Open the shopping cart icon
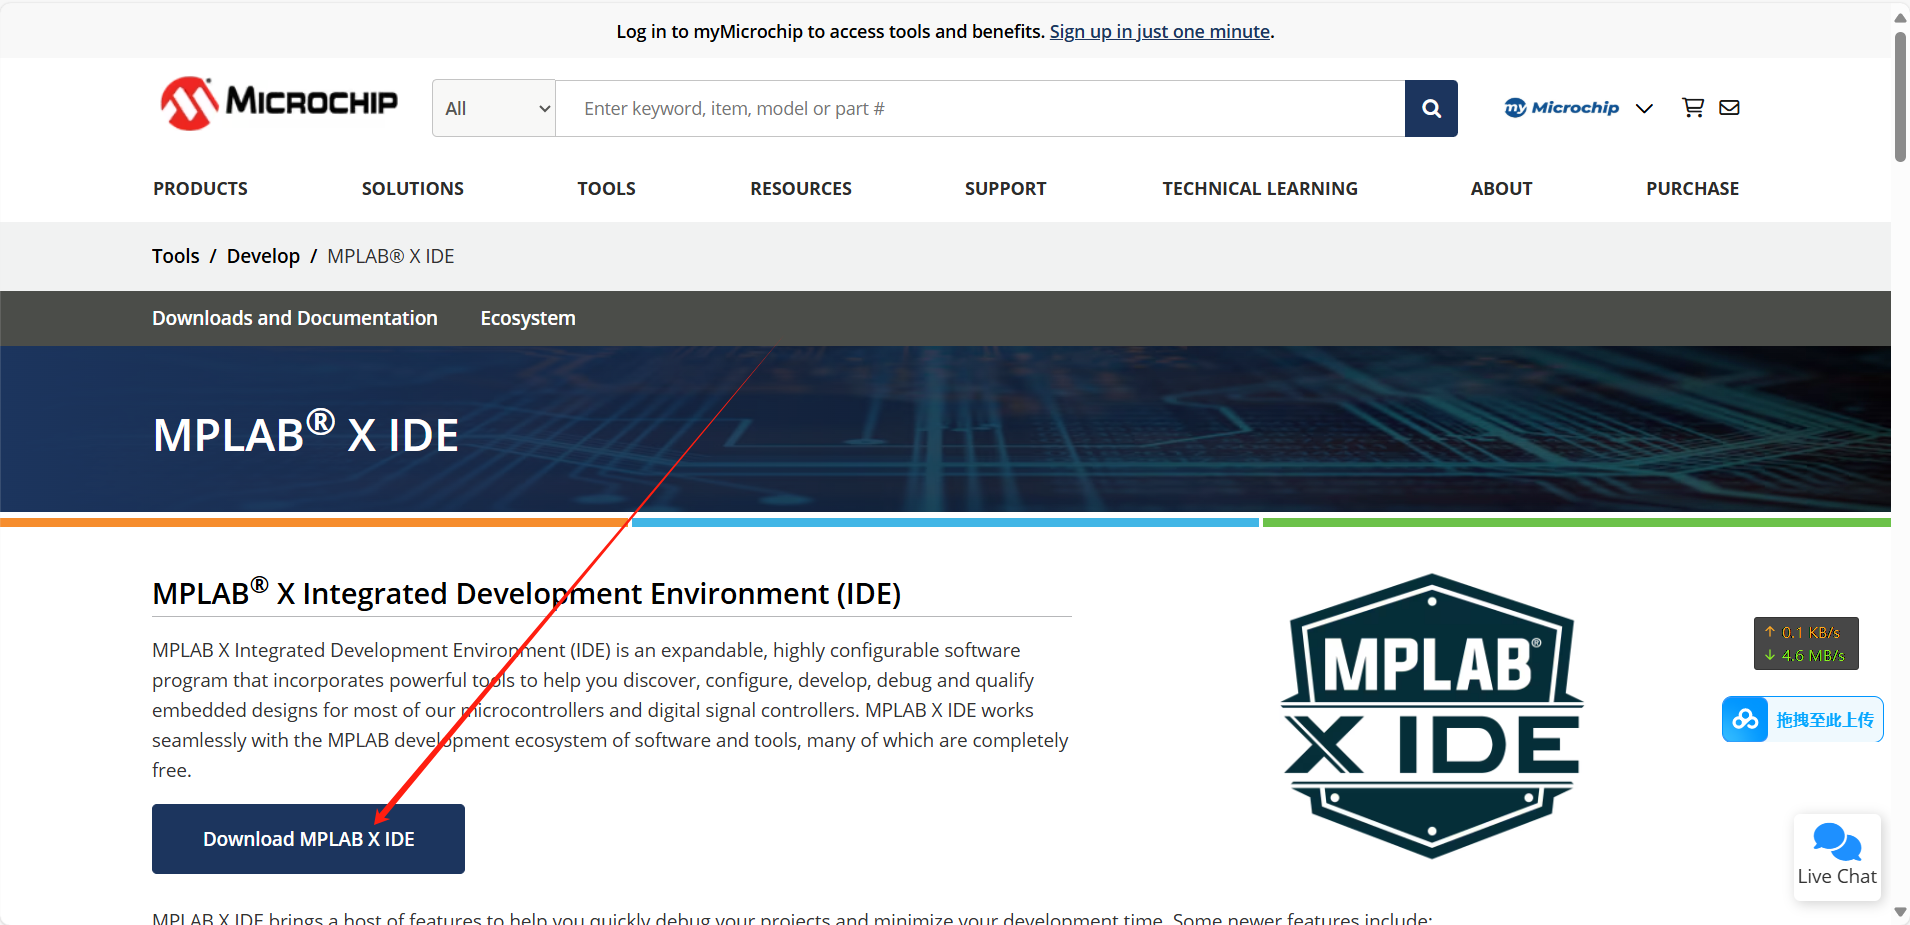1910x925 pixels. pos(1693,107)
